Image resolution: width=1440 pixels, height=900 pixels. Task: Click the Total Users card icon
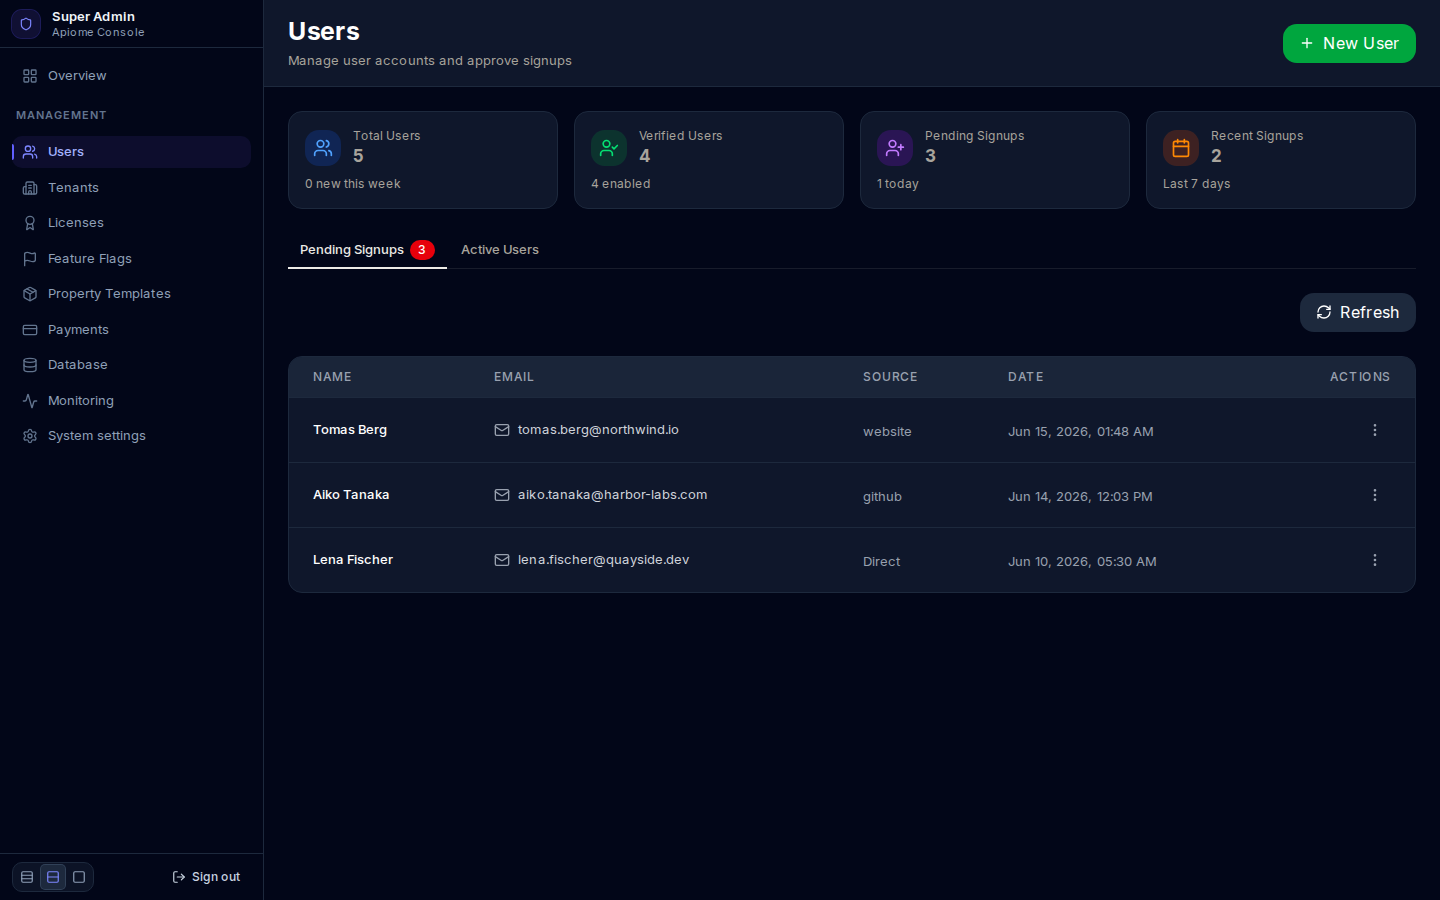click(323, 148)
